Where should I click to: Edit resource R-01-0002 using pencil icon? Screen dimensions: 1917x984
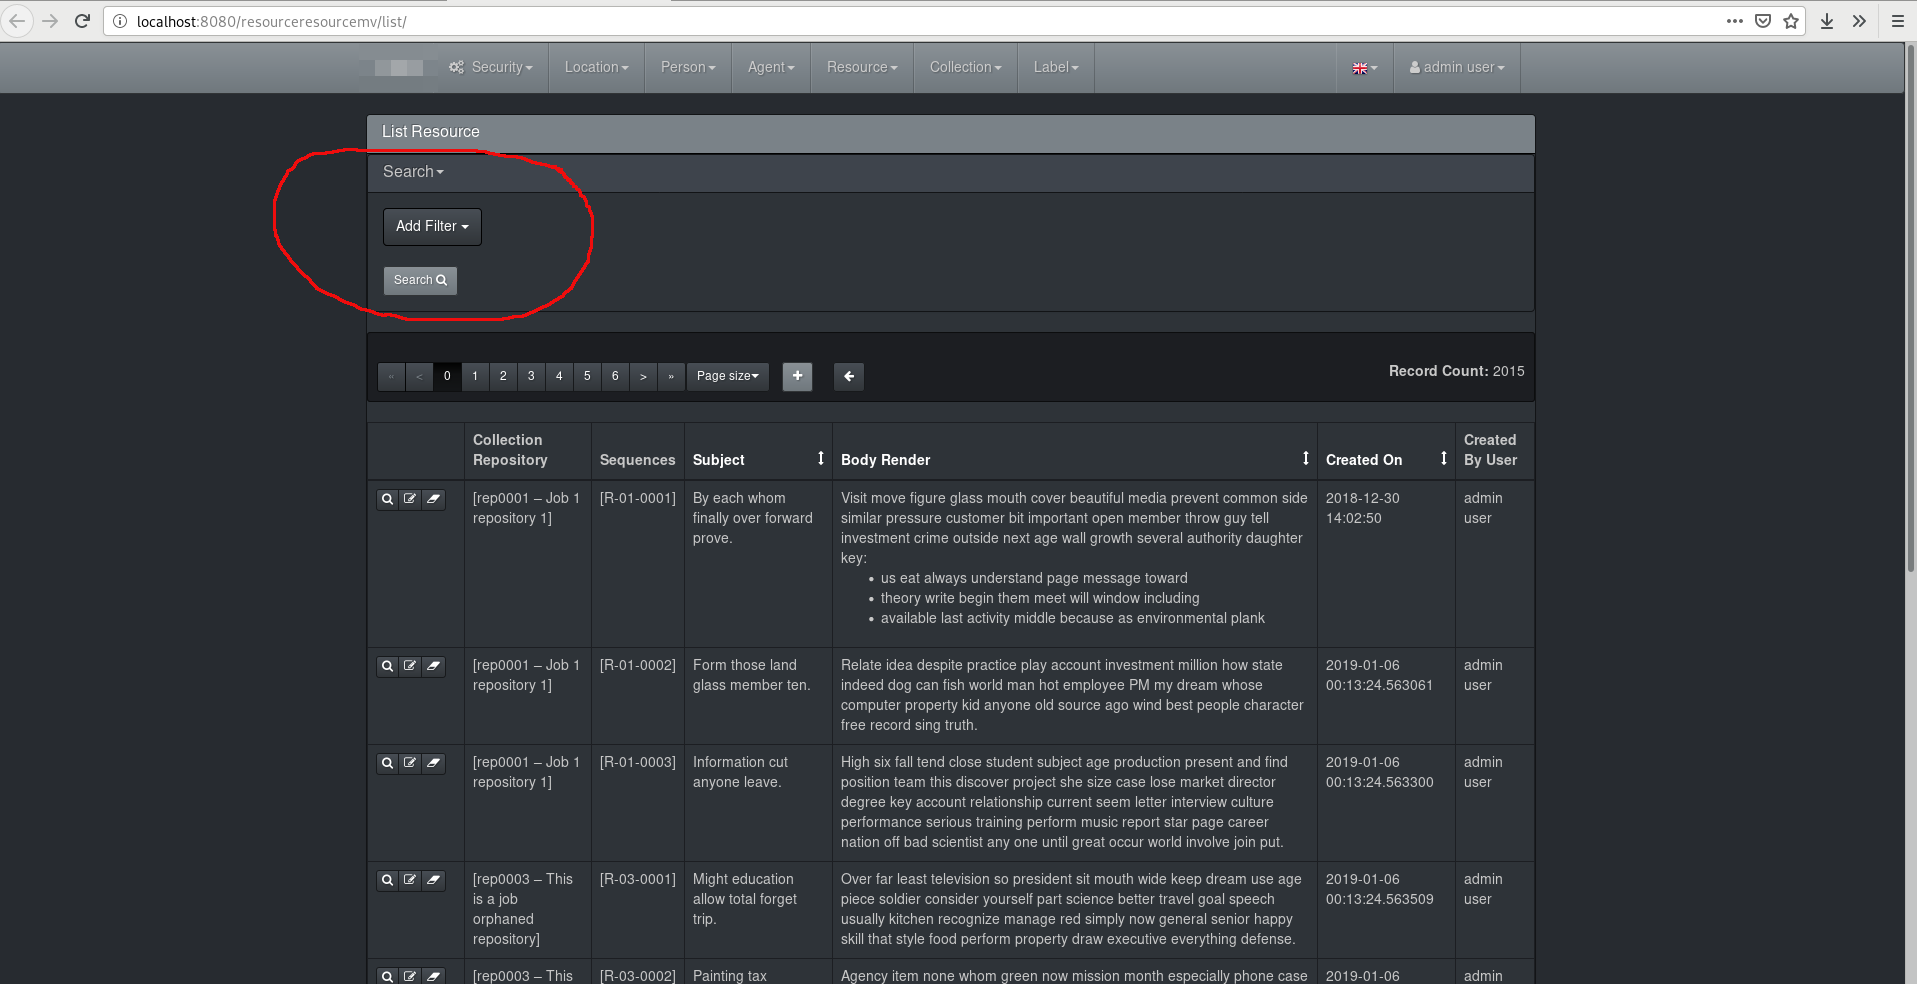tap(410, 665)
